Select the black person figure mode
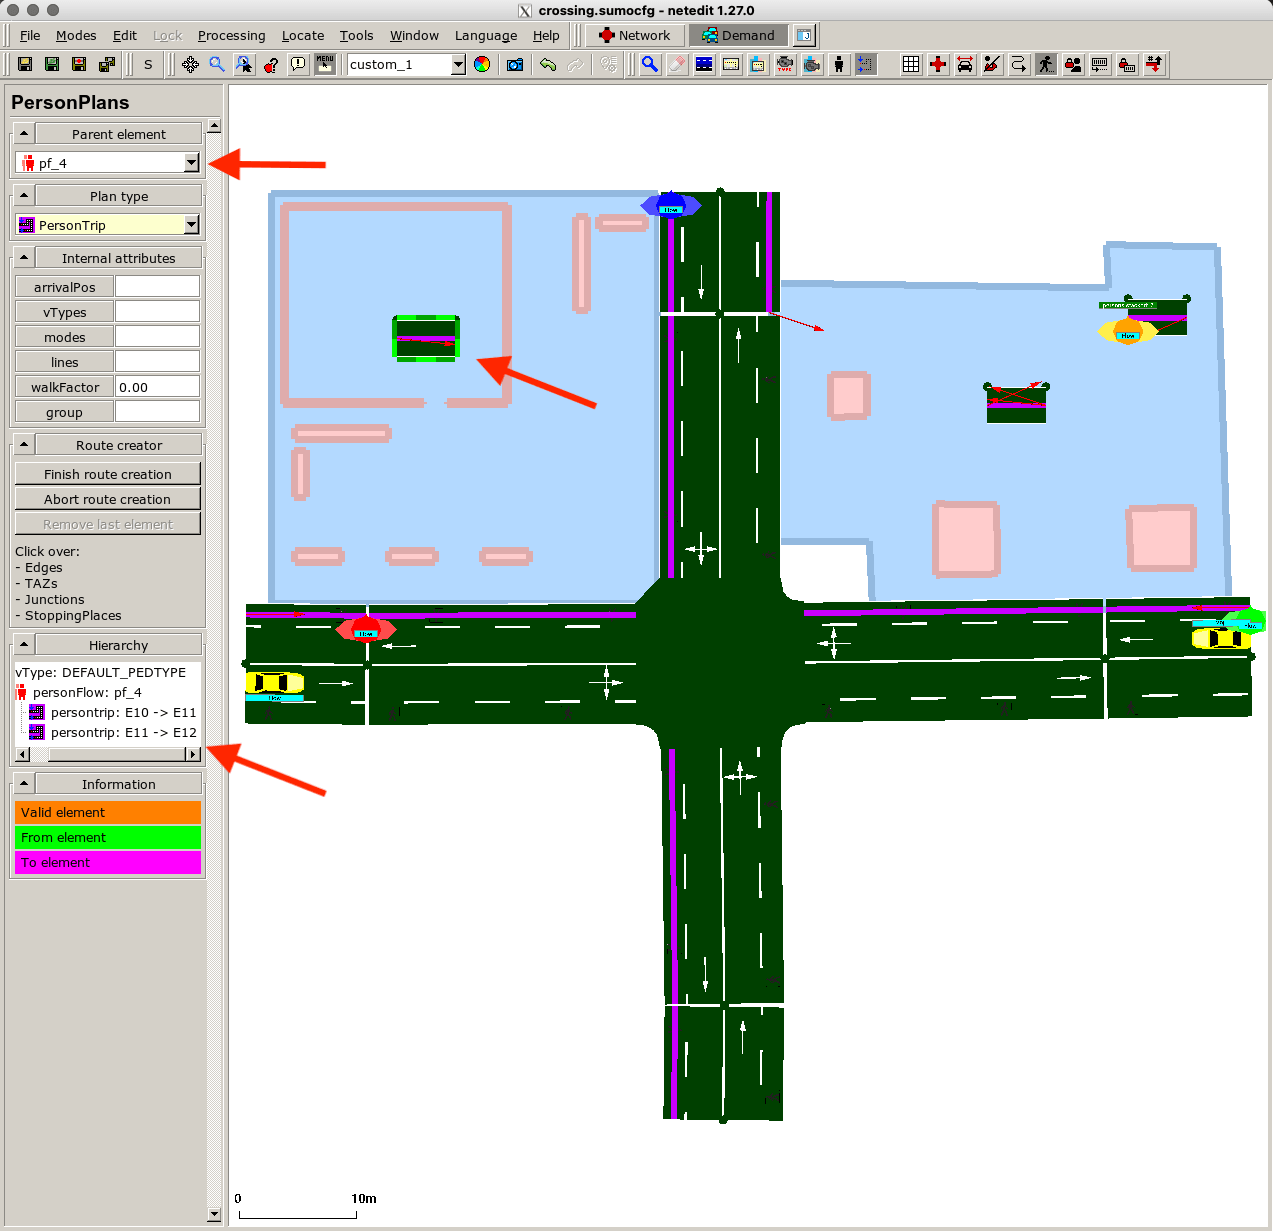 pos(839,64)
